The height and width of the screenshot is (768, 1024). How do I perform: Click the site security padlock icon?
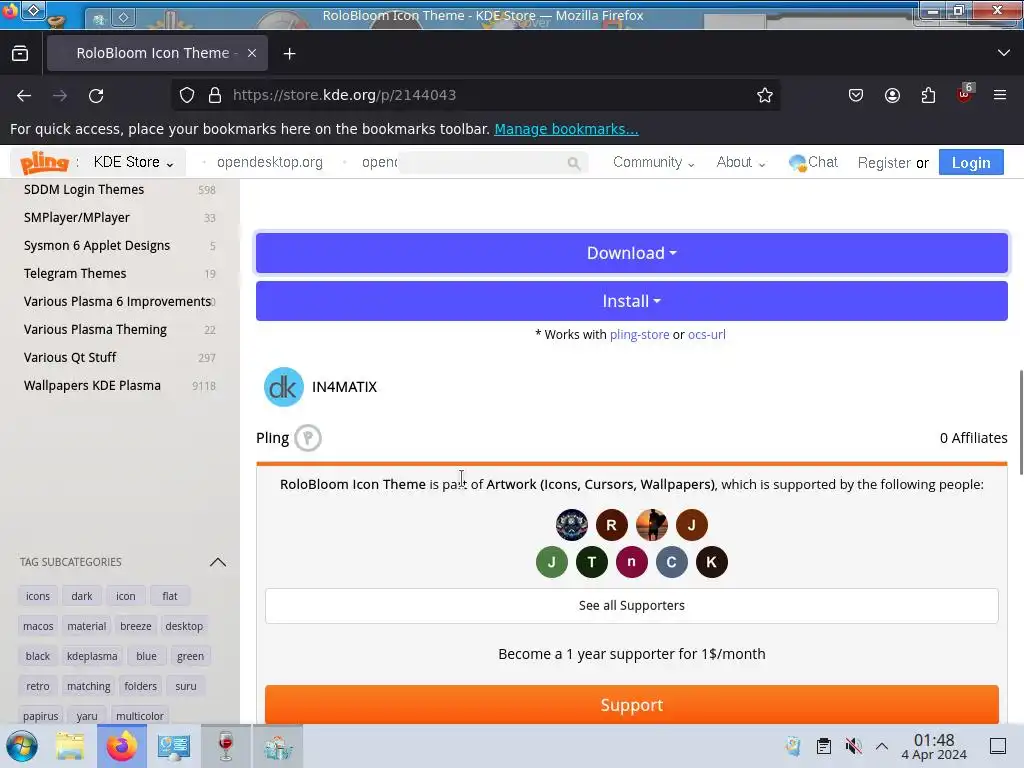(215, 95)
